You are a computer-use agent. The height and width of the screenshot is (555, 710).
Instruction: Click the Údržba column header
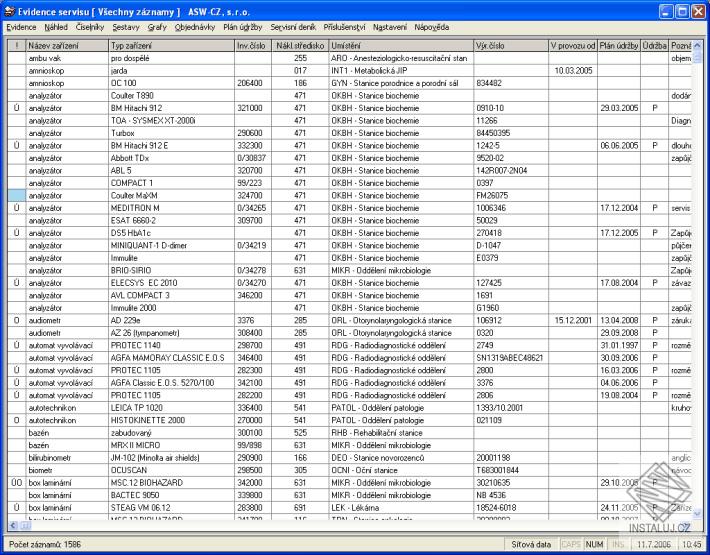pos(655,46)
